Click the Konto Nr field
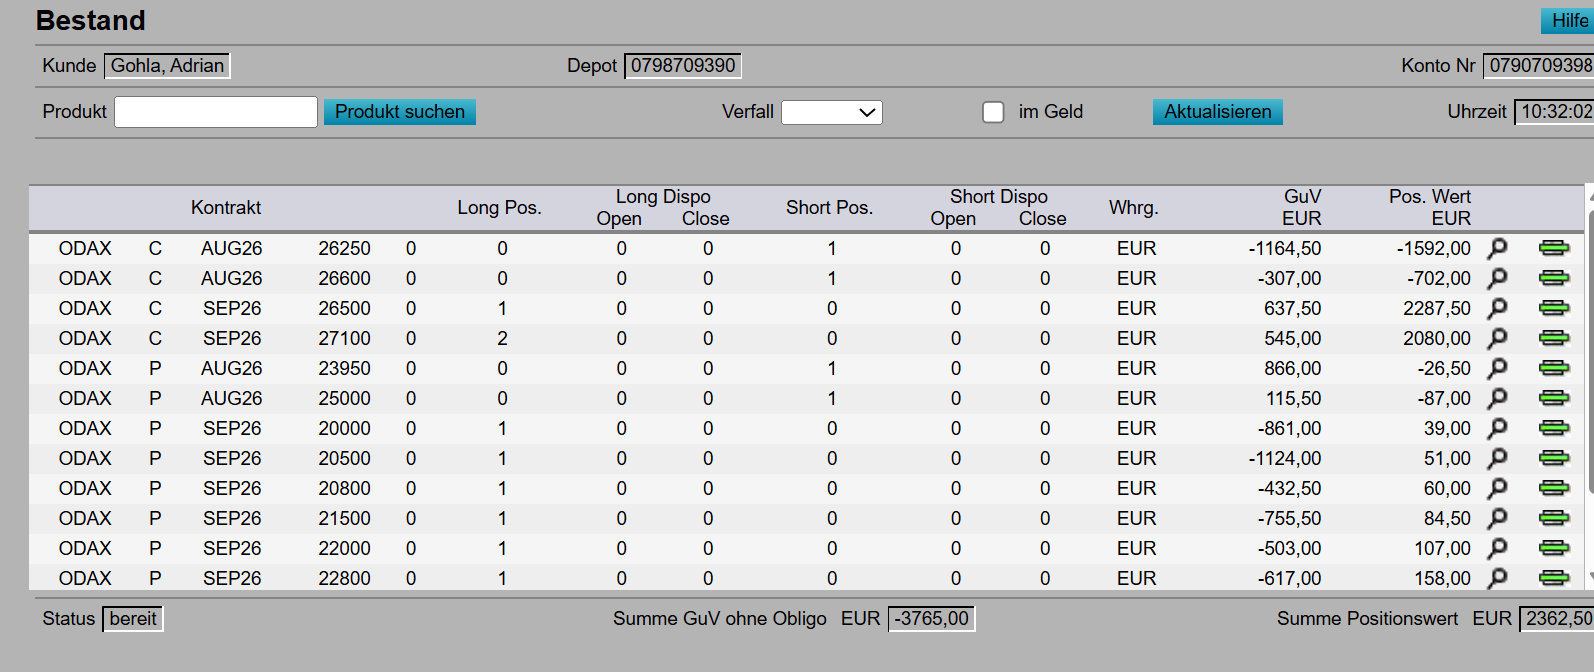This screenshot has height=672, width=1594. (x=1539, y=66)
